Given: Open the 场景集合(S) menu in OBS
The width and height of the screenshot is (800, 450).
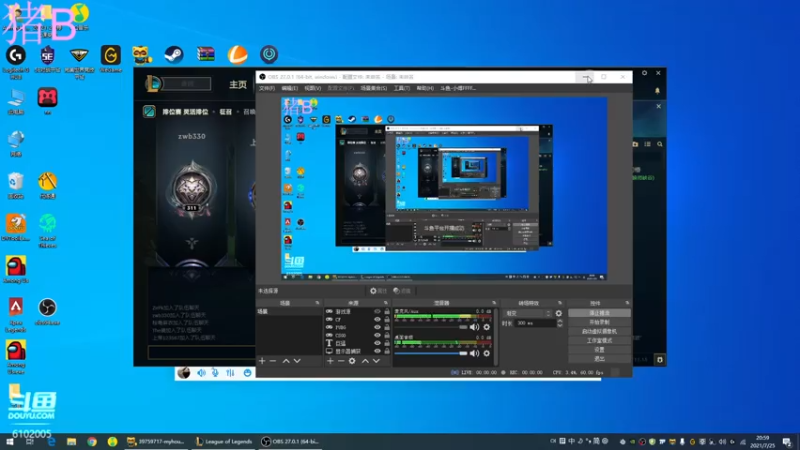Looking at the screenshot, I should pyautogui.click(x=374, y=88).
